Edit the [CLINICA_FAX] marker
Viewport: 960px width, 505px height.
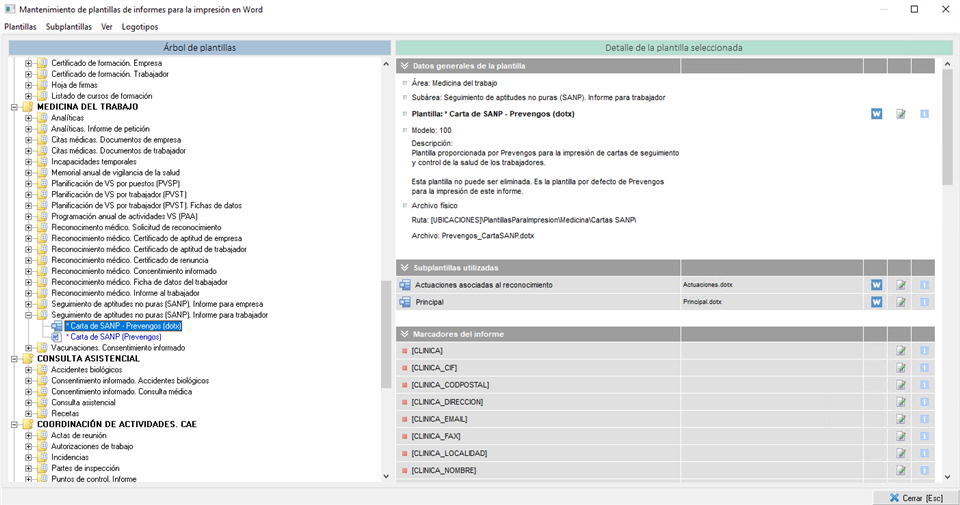[x=901, y=436]
